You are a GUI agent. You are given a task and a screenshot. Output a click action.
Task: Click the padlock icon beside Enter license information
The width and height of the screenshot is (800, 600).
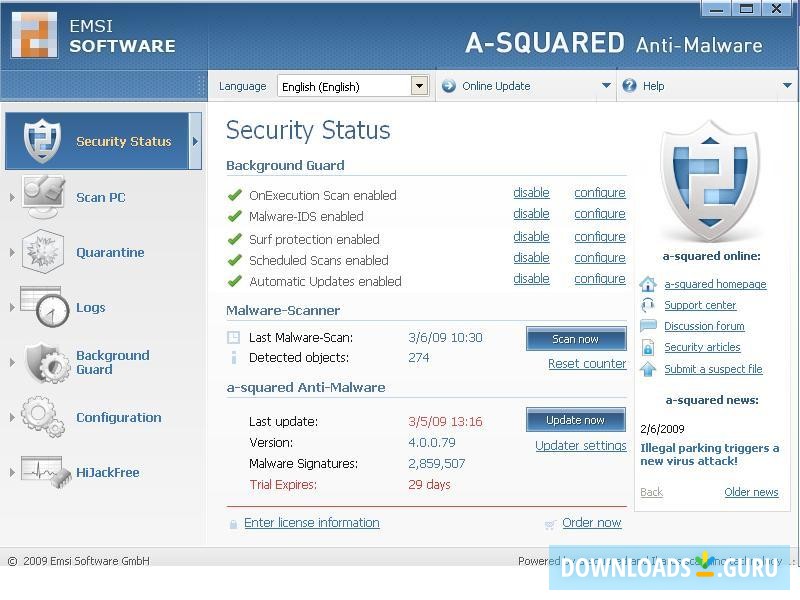pos(233,523)
